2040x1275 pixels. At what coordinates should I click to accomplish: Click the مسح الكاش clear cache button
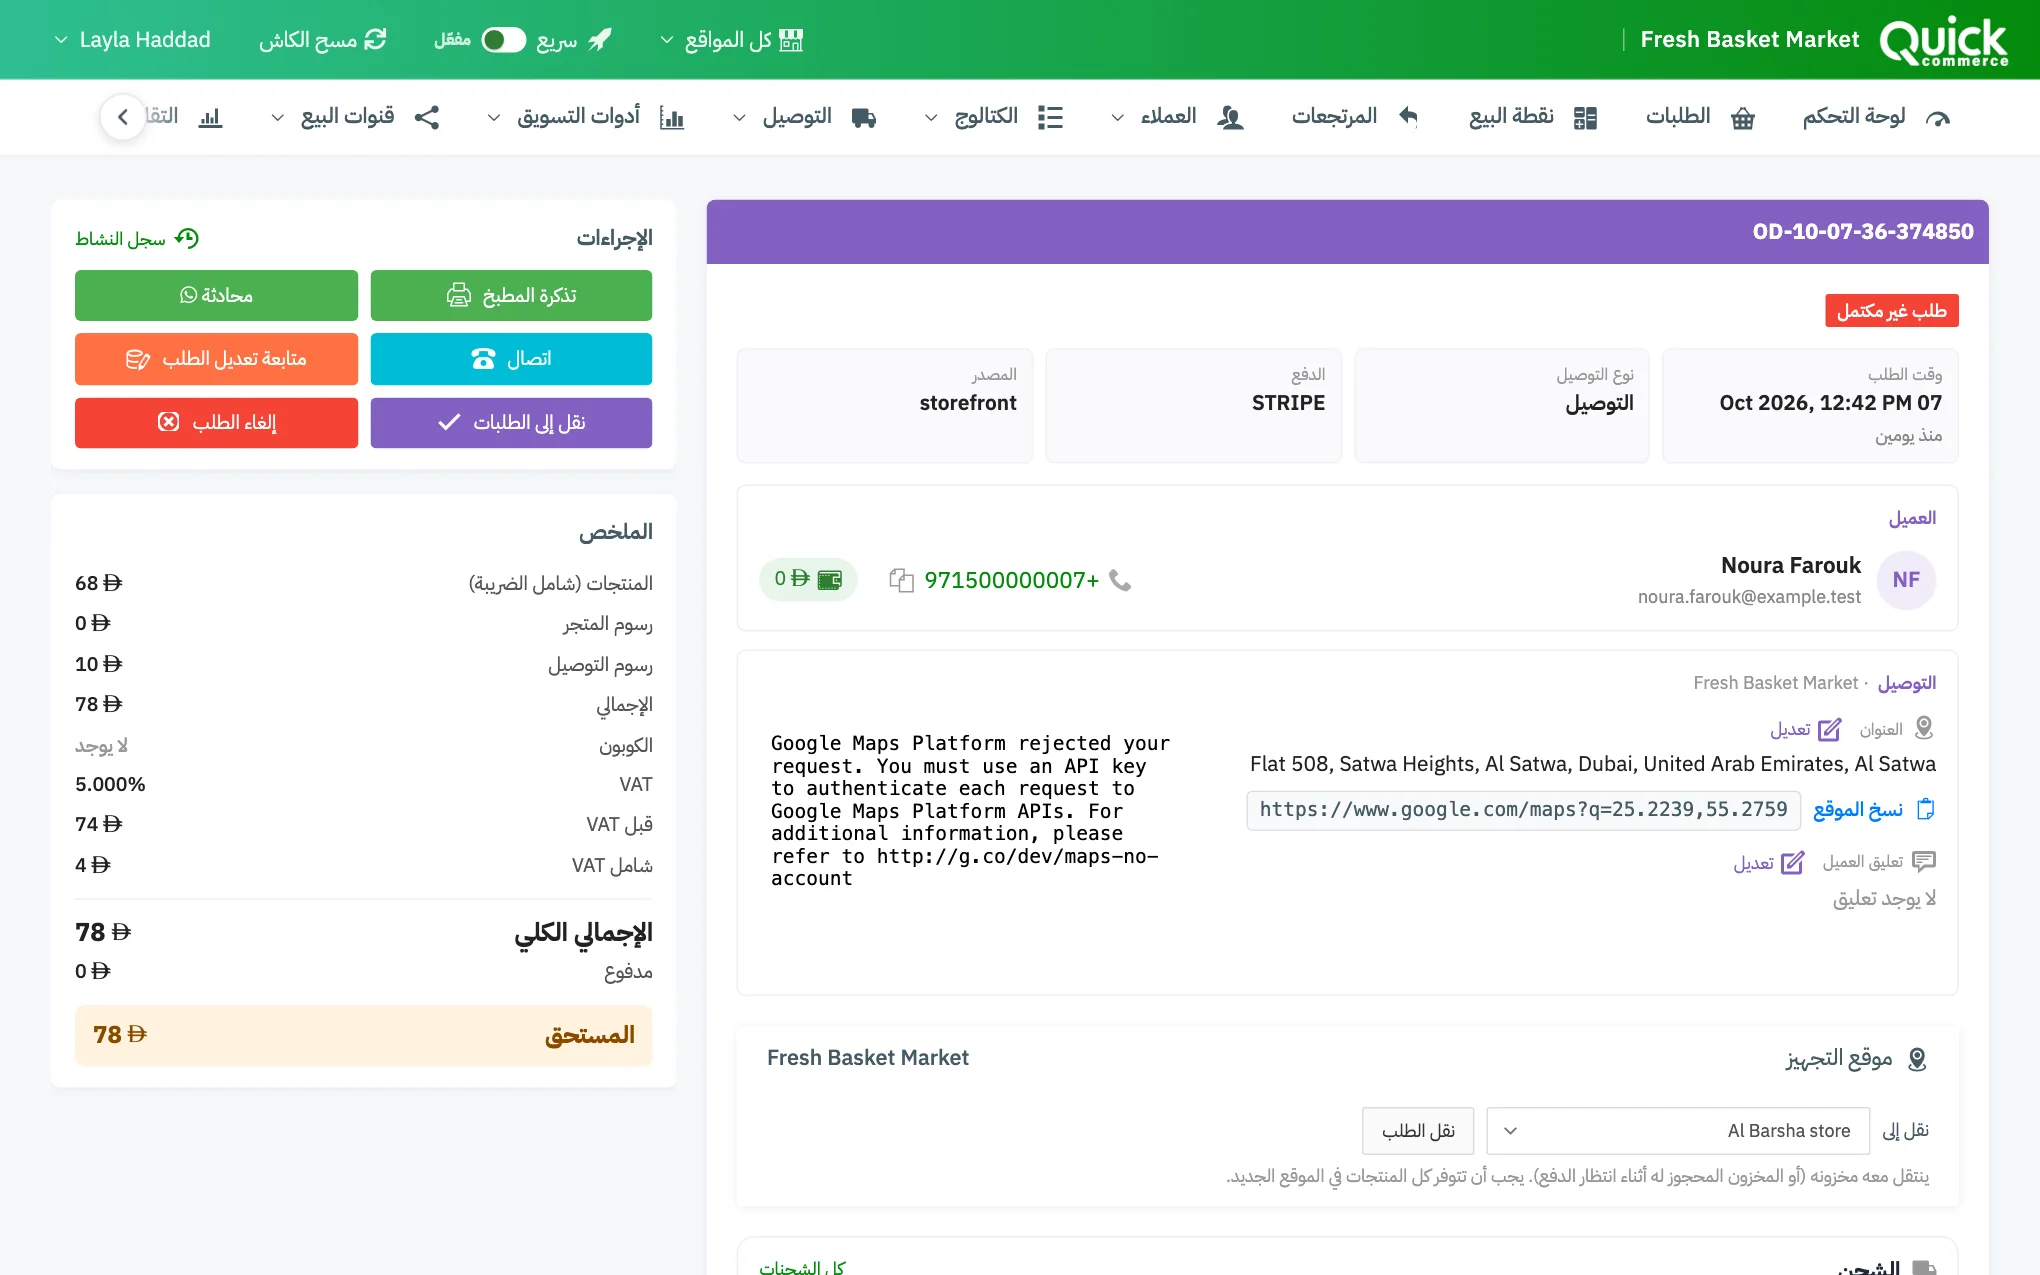point(322,40)
